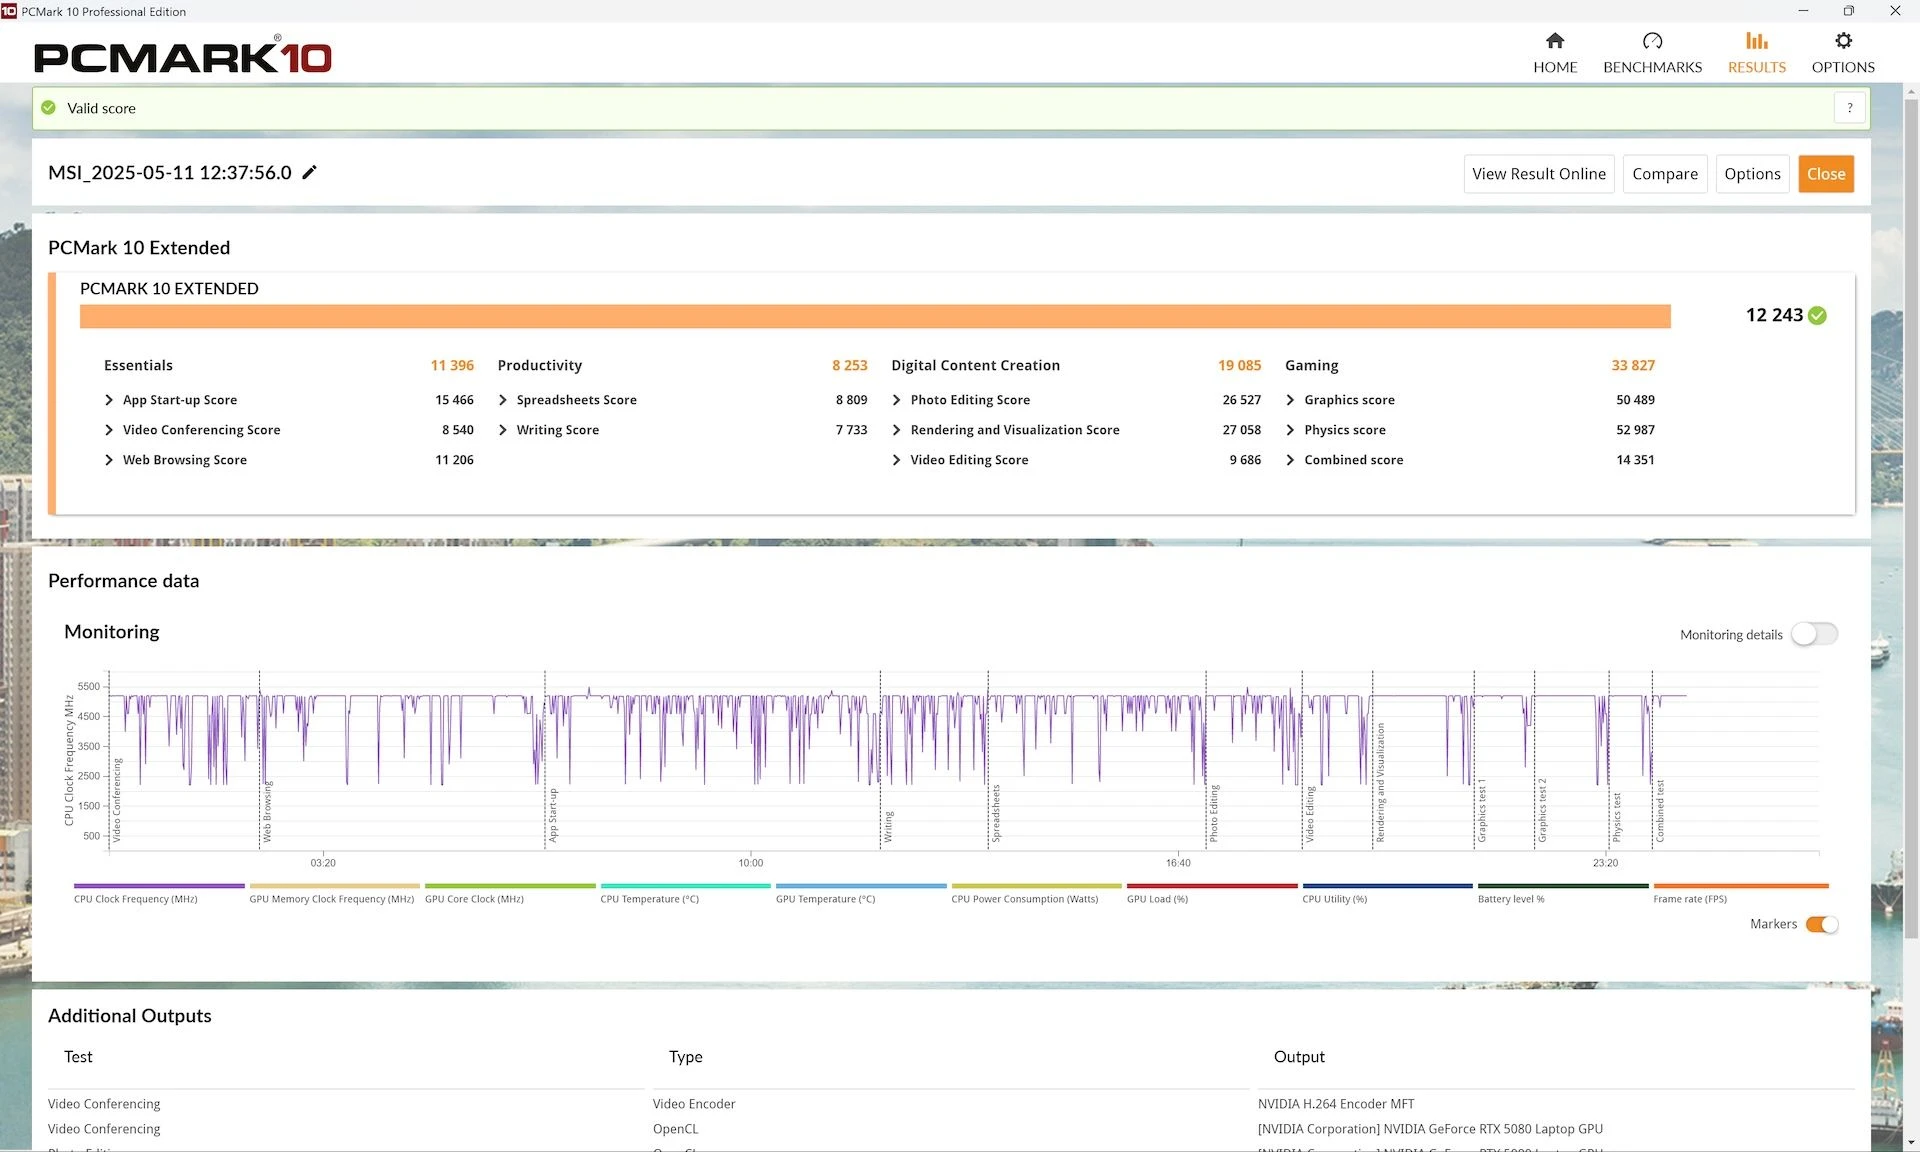Viewport: 1920px width, 1152px height.
Task: Select CPU Power Consumption legend swatch
Action: pyautogui.click(x=1036, y=886)
